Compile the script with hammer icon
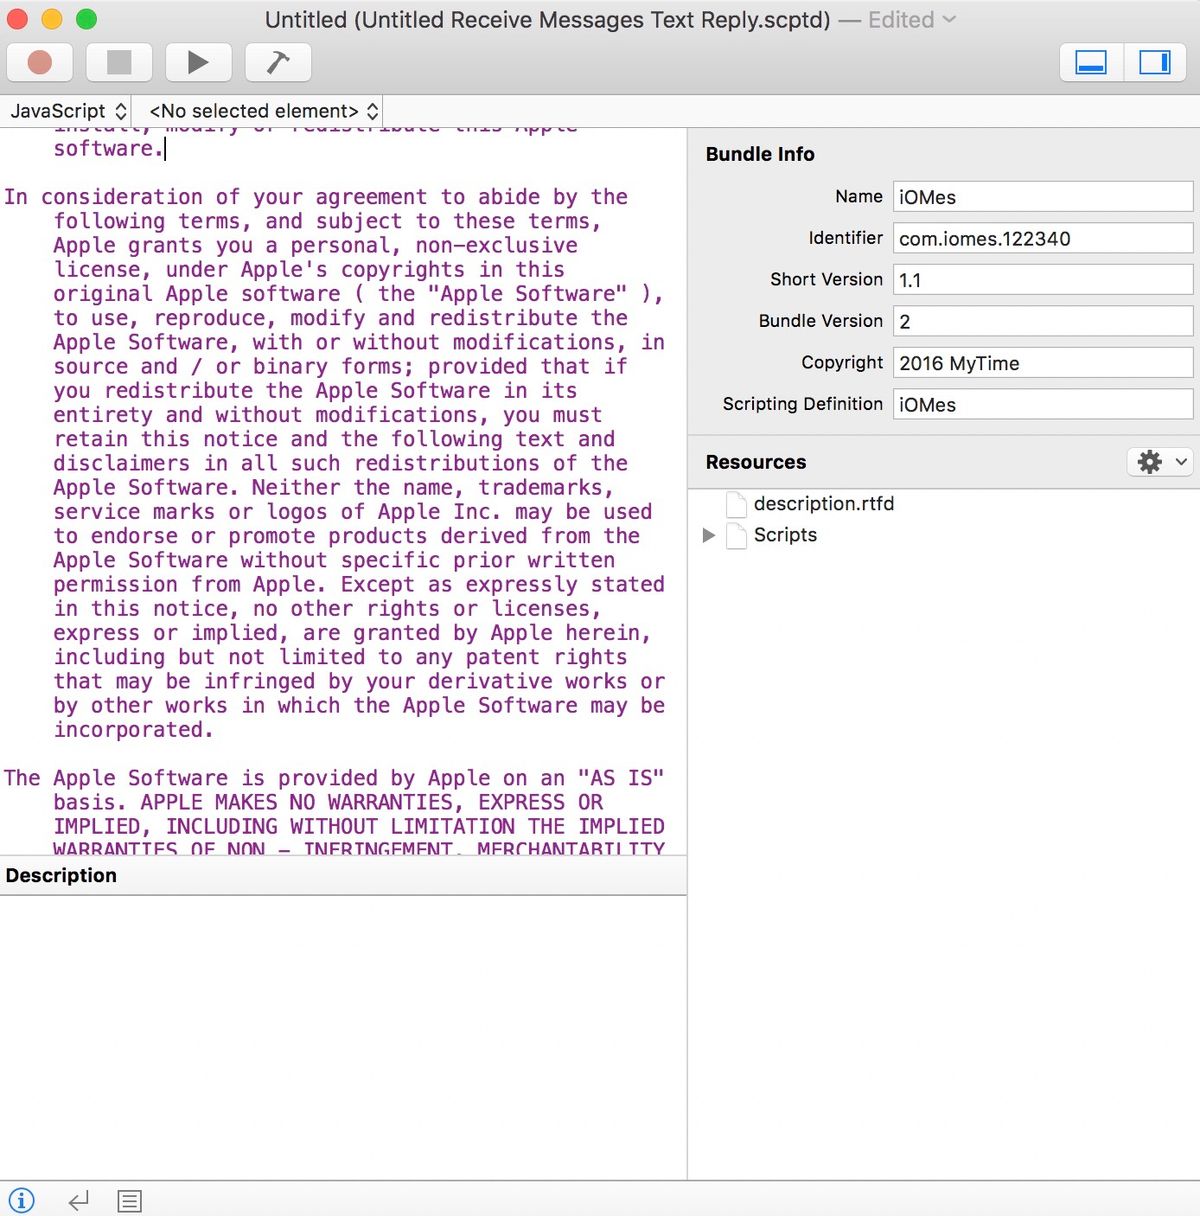The height and width of the screenshot is (1216, 1200). [278, 62]
